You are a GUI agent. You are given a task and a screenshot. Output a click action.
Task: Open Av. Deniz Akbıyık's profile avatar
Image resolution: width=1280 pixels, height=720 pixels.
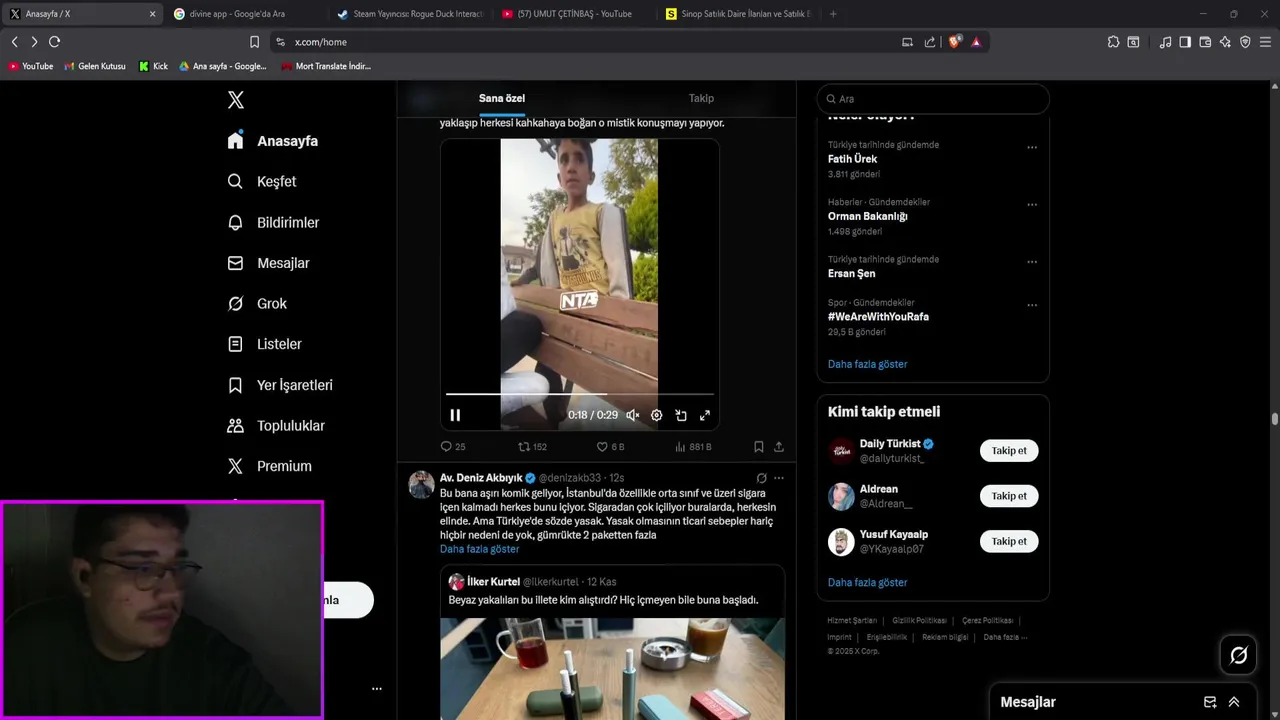(x=421, y=484)
